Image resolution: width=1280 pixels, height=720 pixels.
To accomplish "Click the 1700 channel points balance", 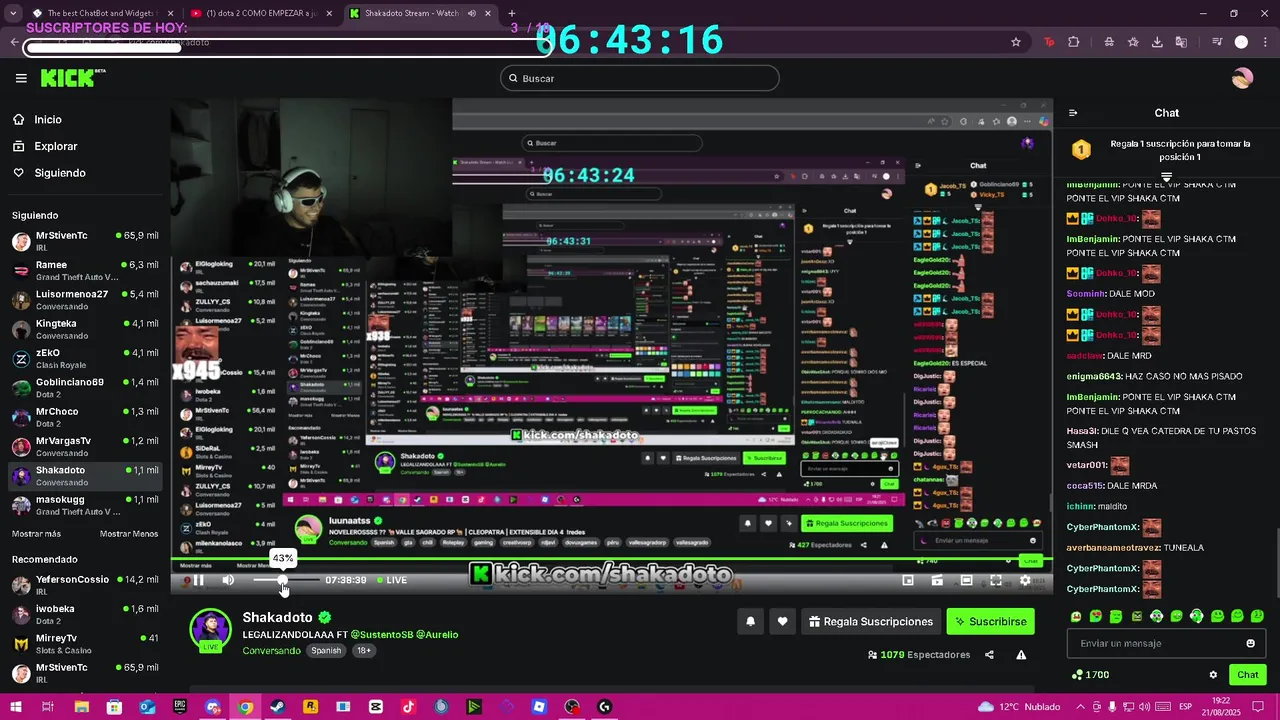I will click(1089, 675).
